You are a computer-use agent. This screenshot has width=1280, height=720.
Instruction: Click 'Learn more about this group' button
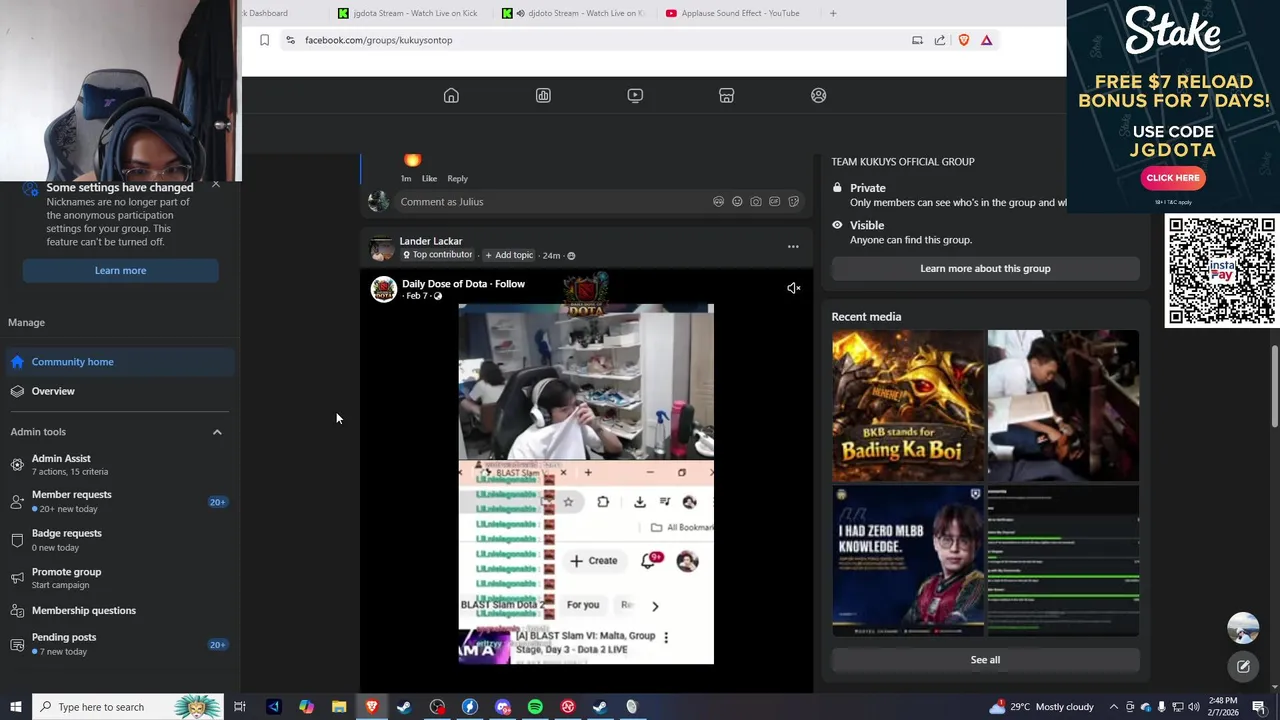click(x=985, y=268)
